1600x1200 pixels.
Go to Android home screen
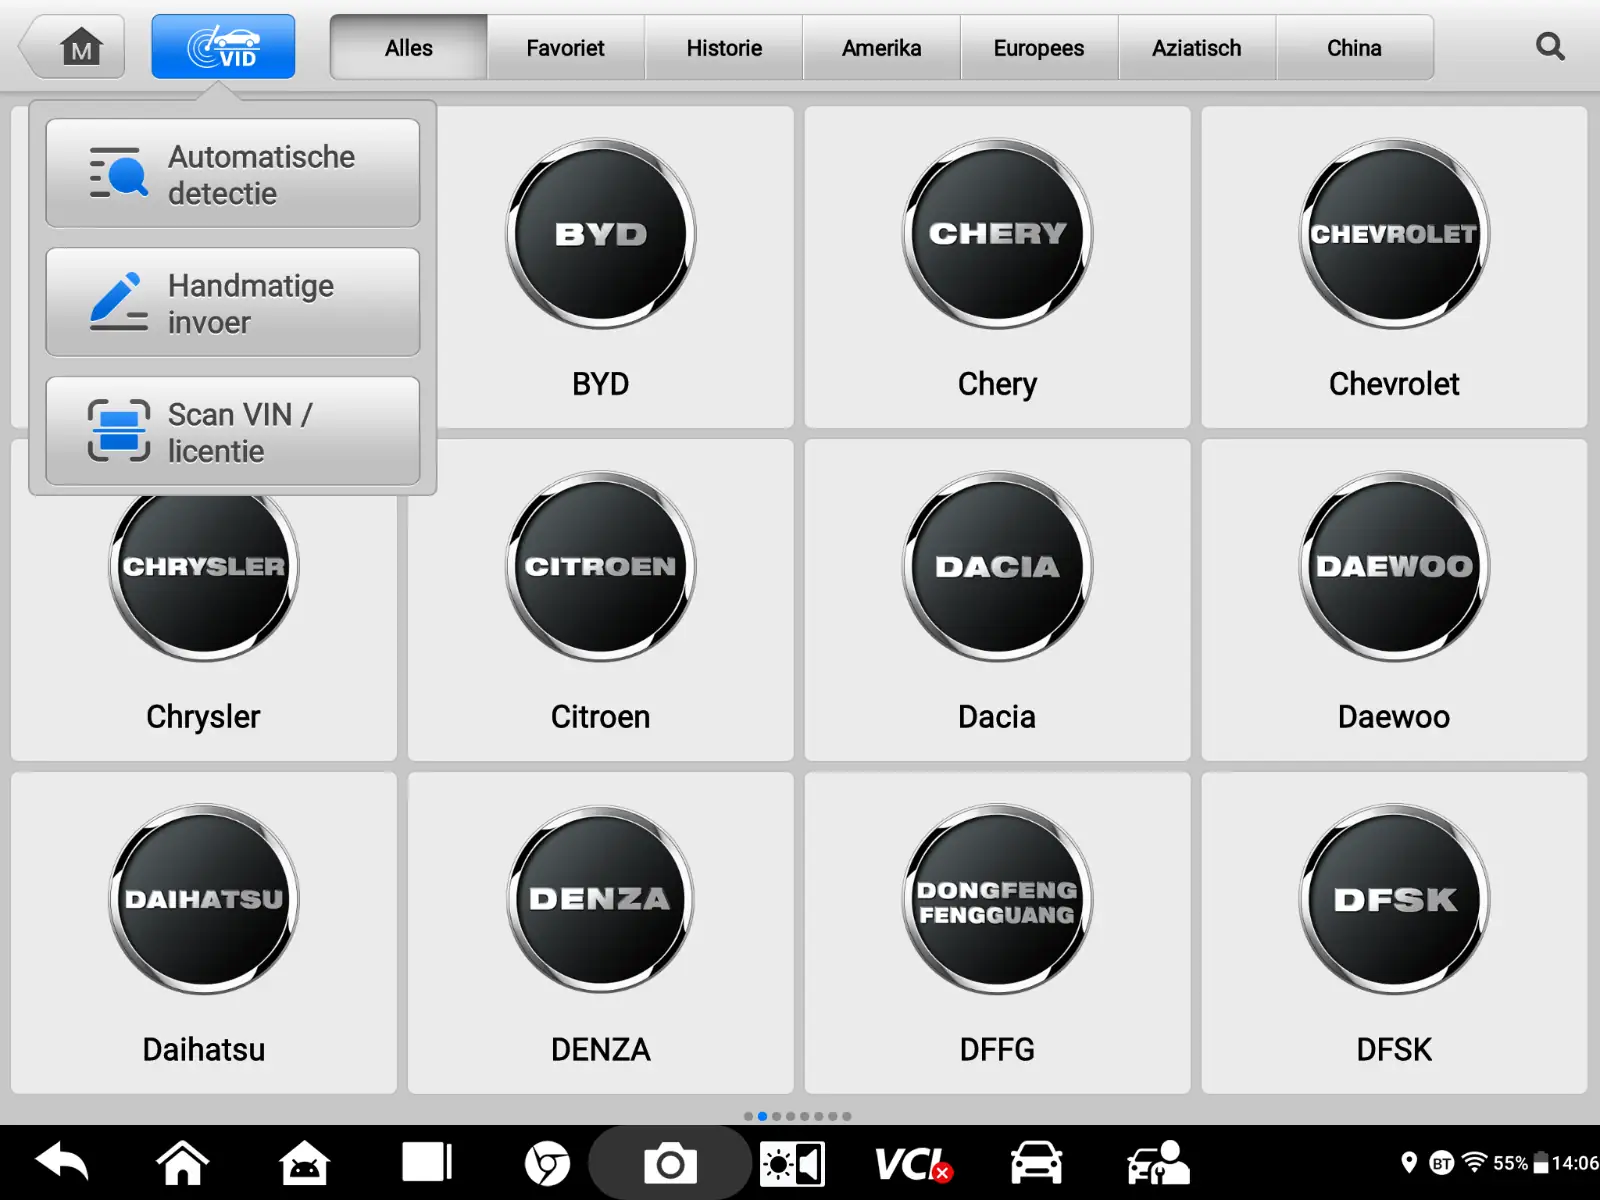click(x=183, y=1163)
